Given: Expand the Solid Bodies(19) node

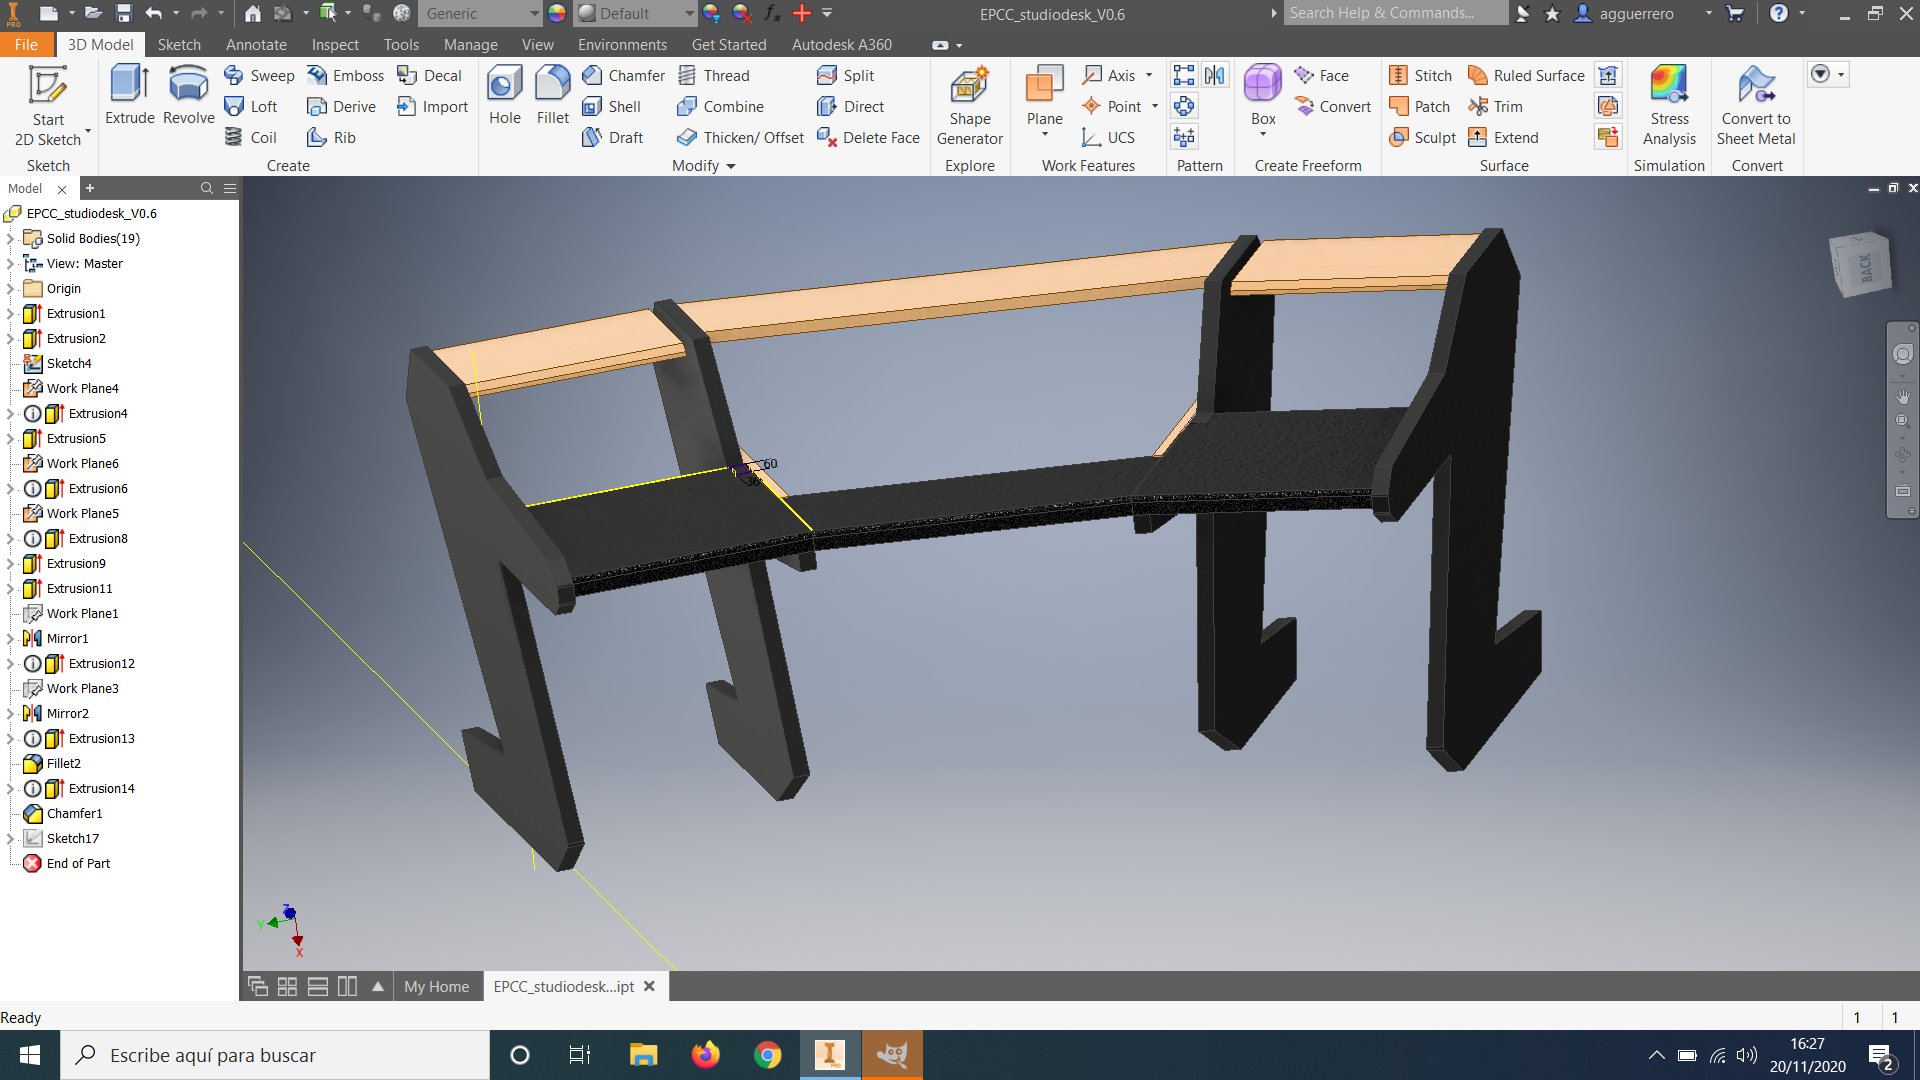Looking at the screenshot, I should click(x=11, y=239).
